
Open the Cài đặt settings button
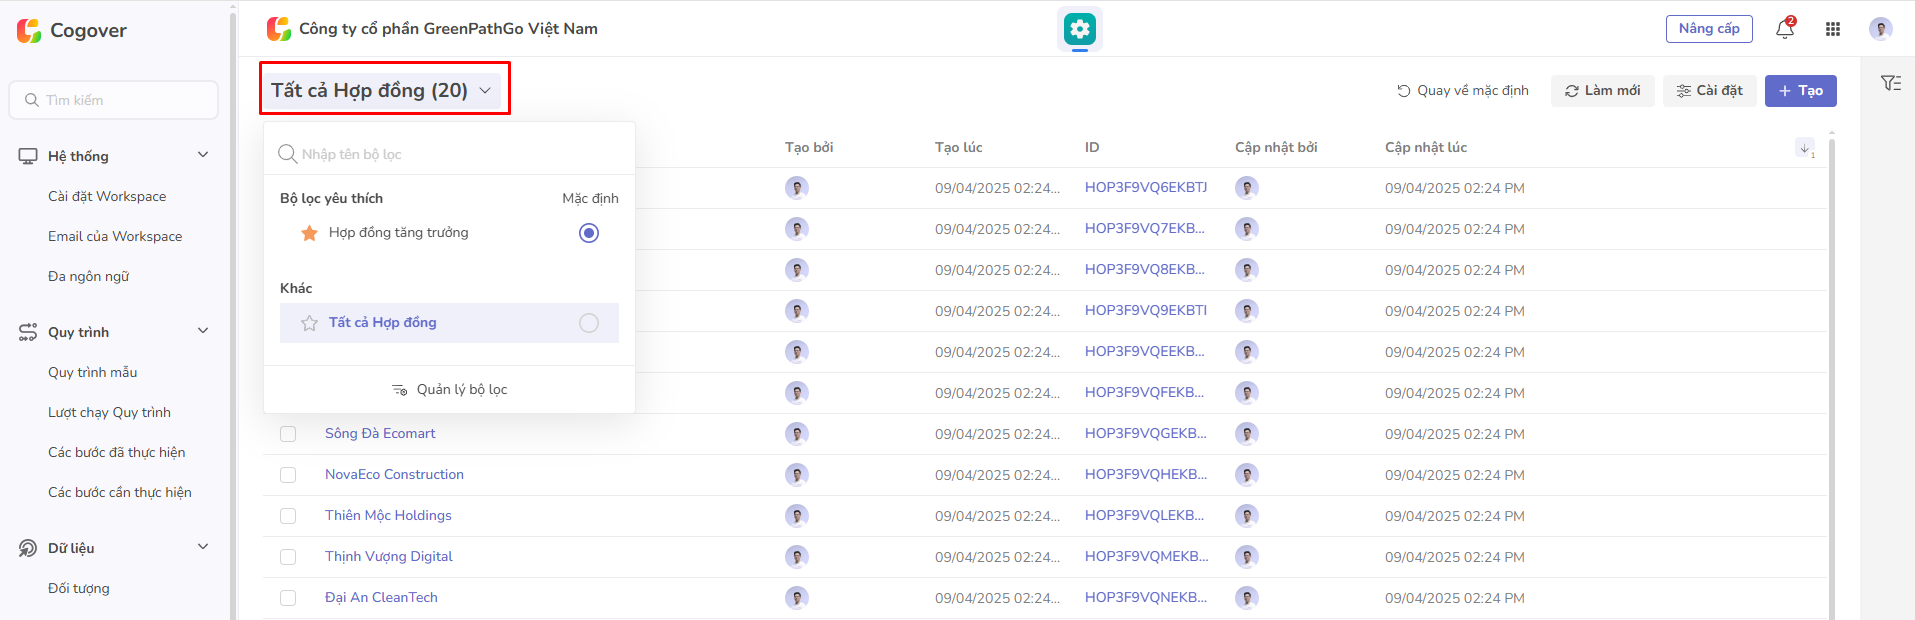coord(1710,91)
